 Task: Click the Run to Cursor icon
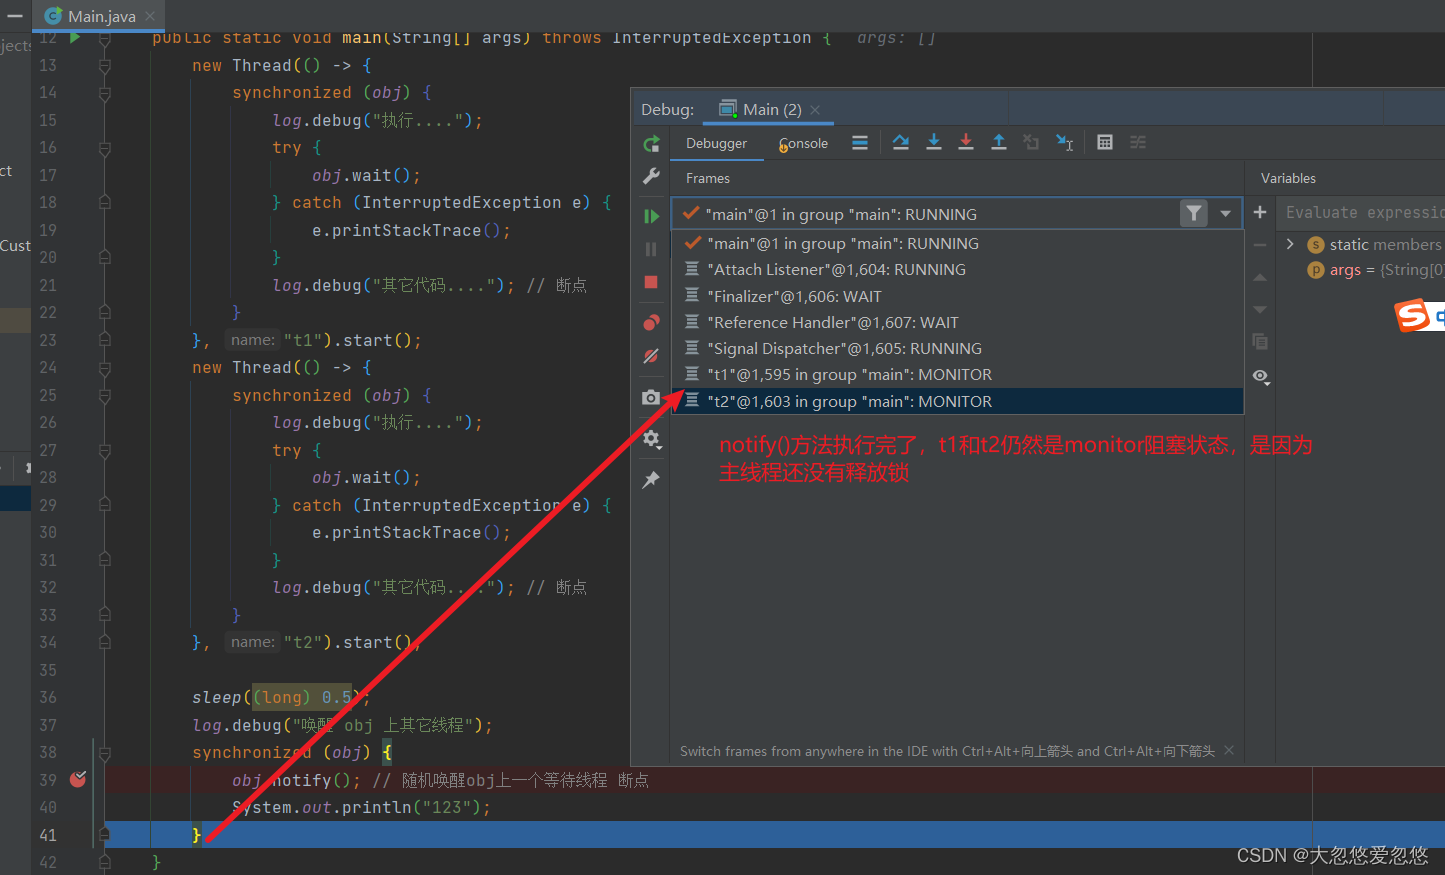[1065, 143]
